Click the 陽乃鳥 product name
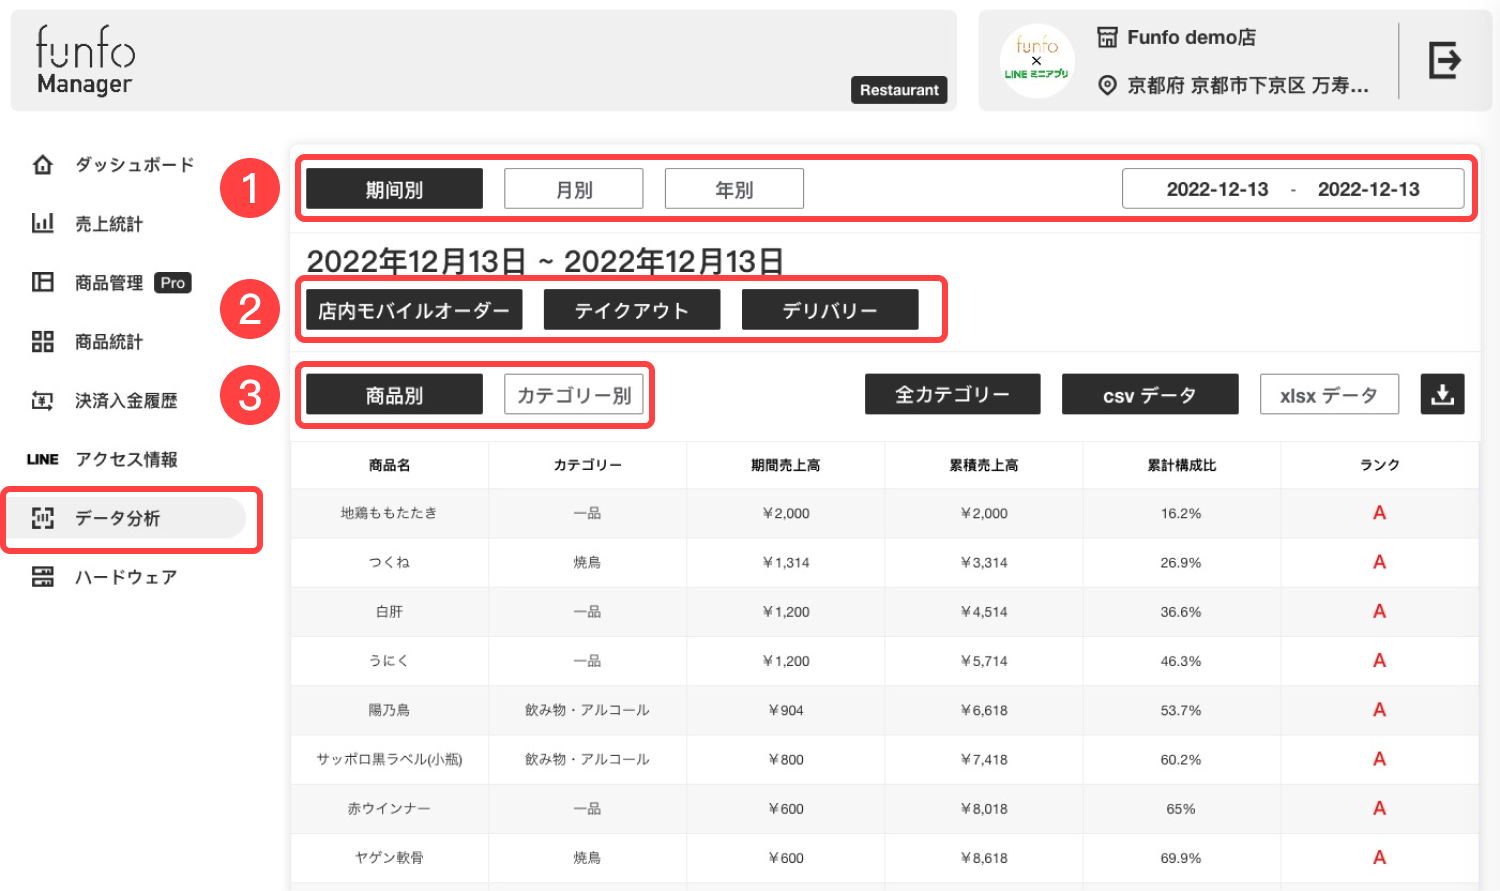The width and height of the screenshot is (1500, 891). 389,710
